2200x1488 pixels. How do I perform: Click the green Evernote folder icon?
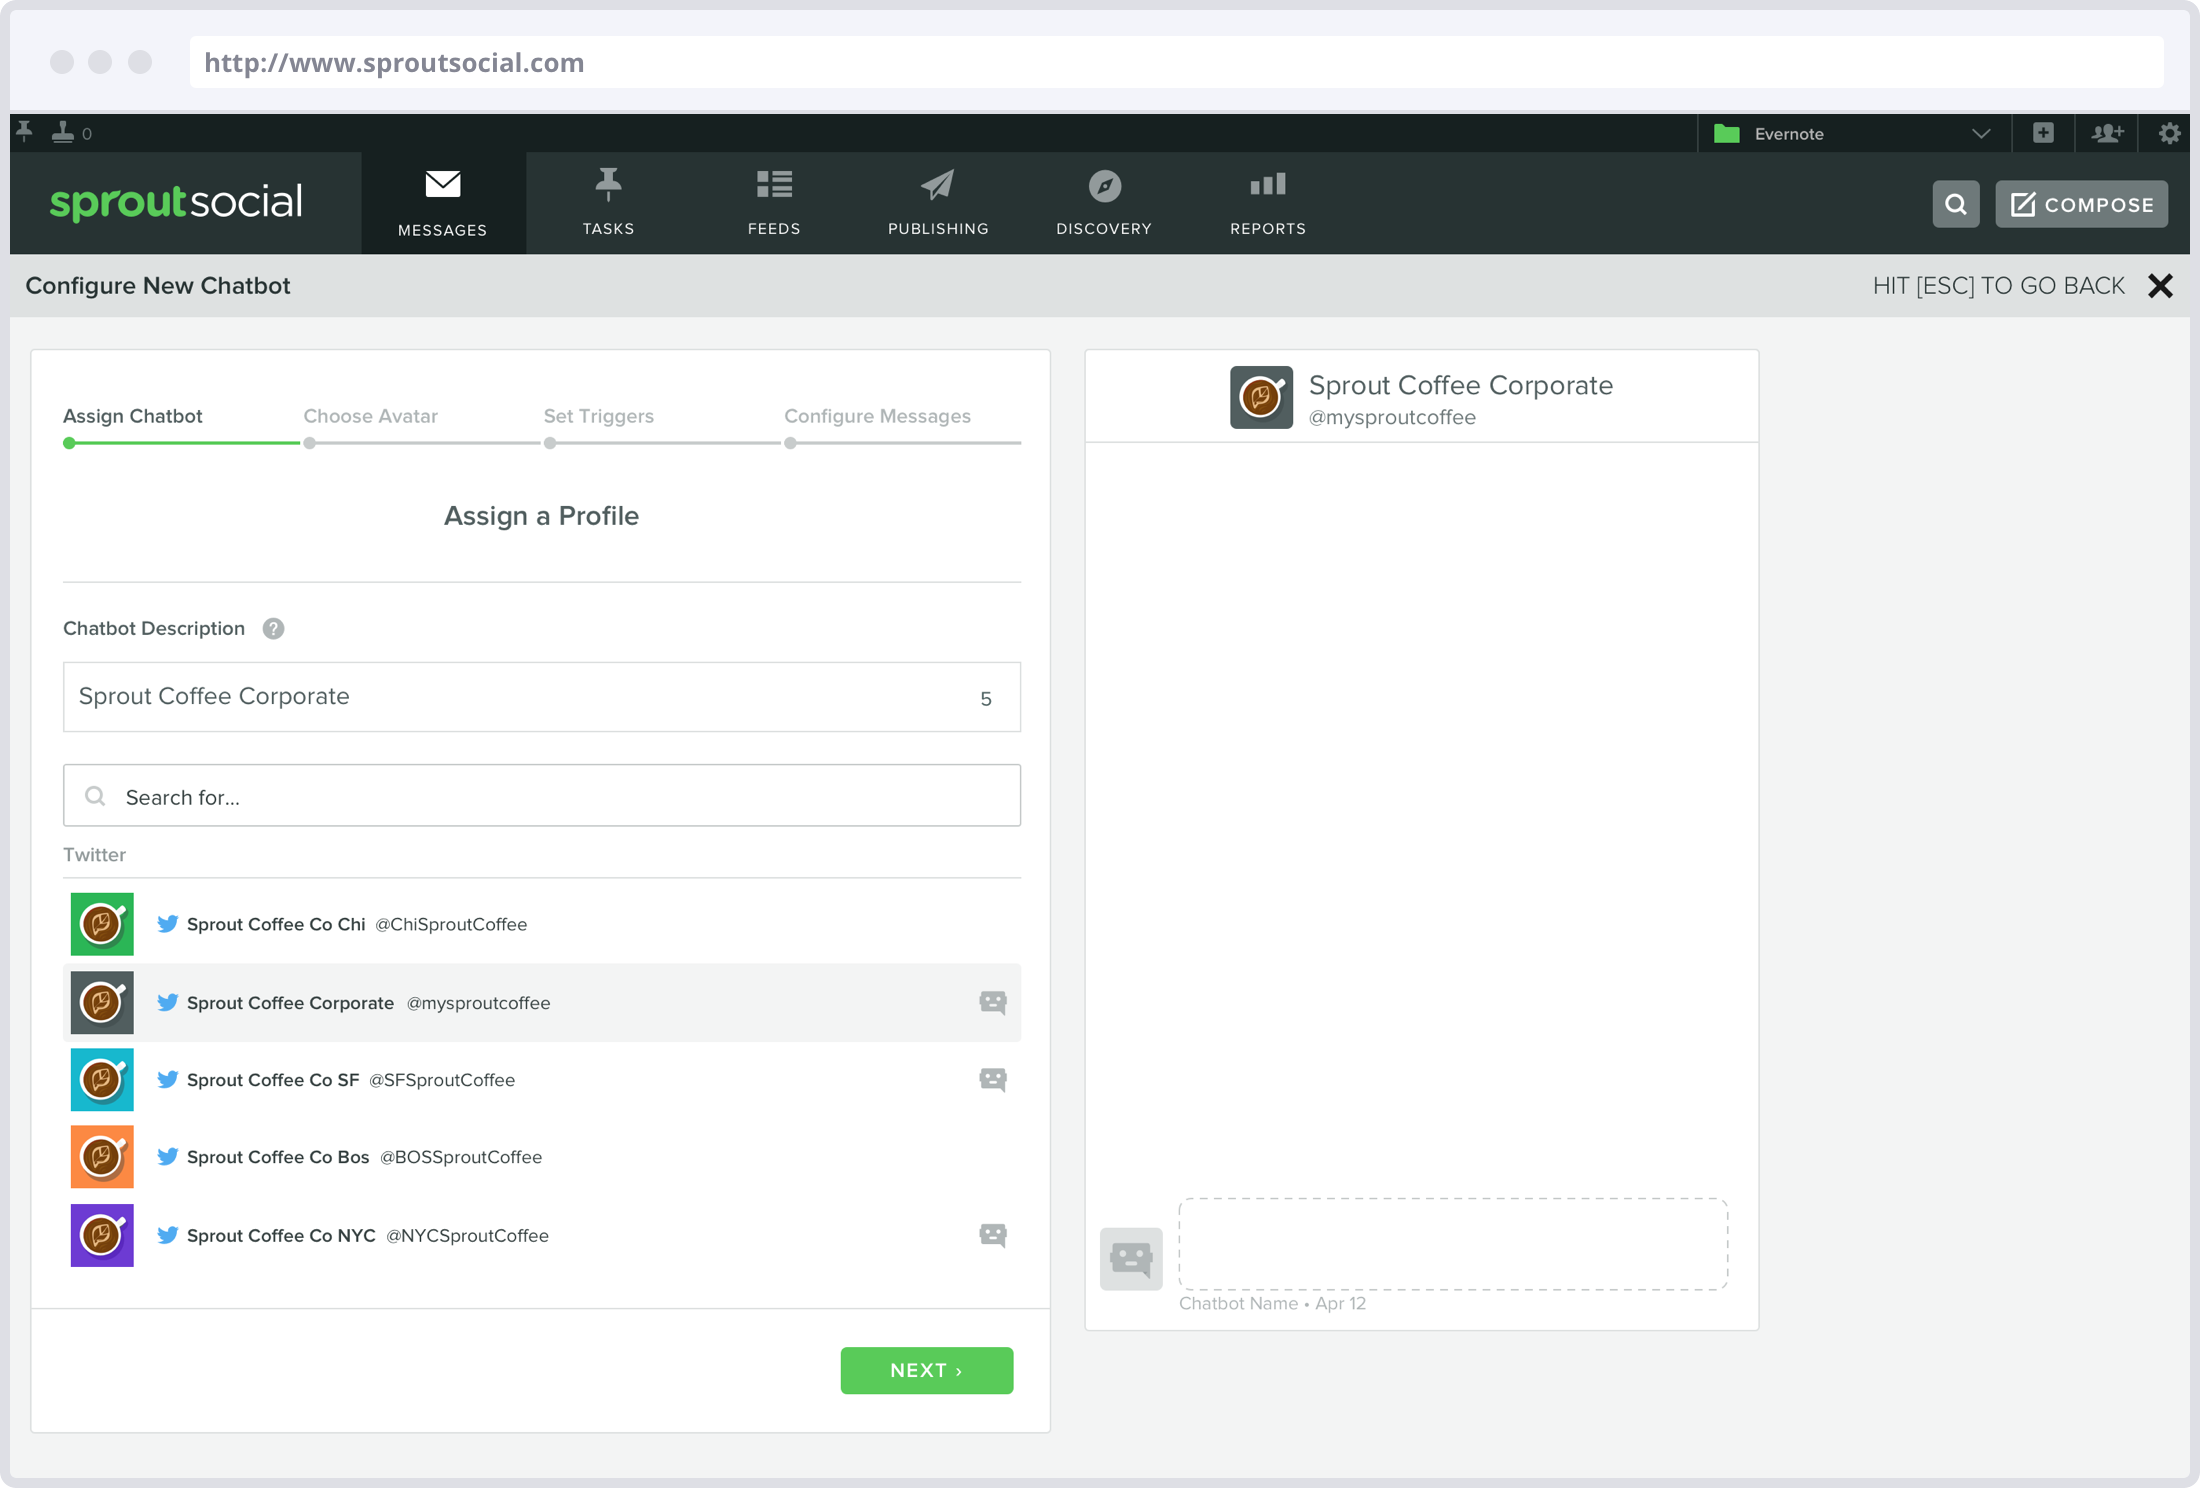pyautogui.click(x=1727, y=133)
